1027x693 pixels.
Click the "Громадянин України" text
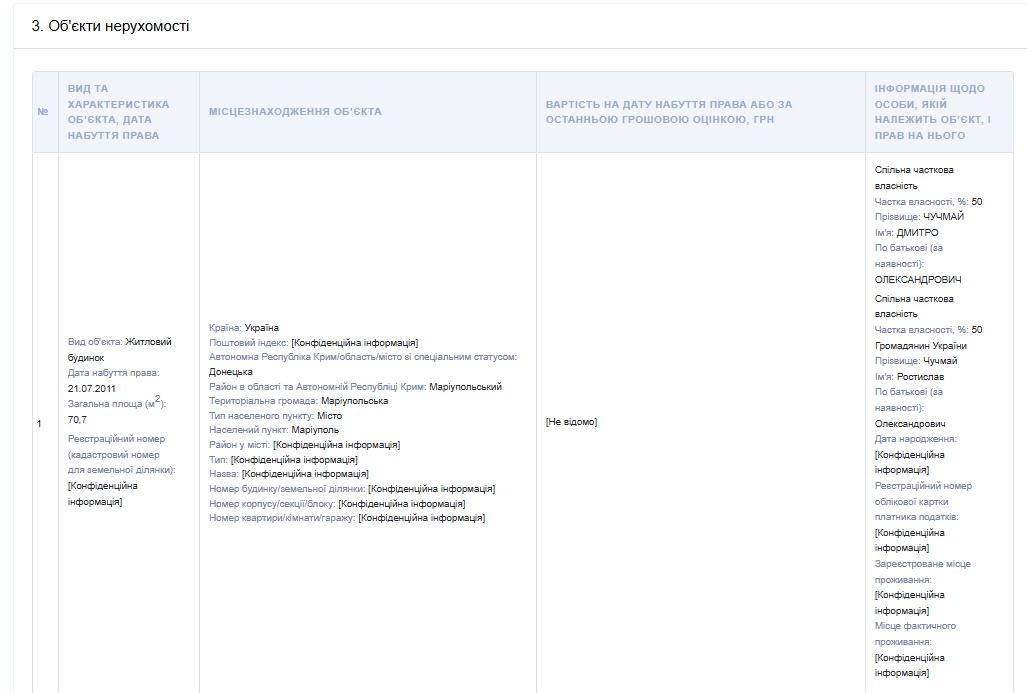(920, 346)
